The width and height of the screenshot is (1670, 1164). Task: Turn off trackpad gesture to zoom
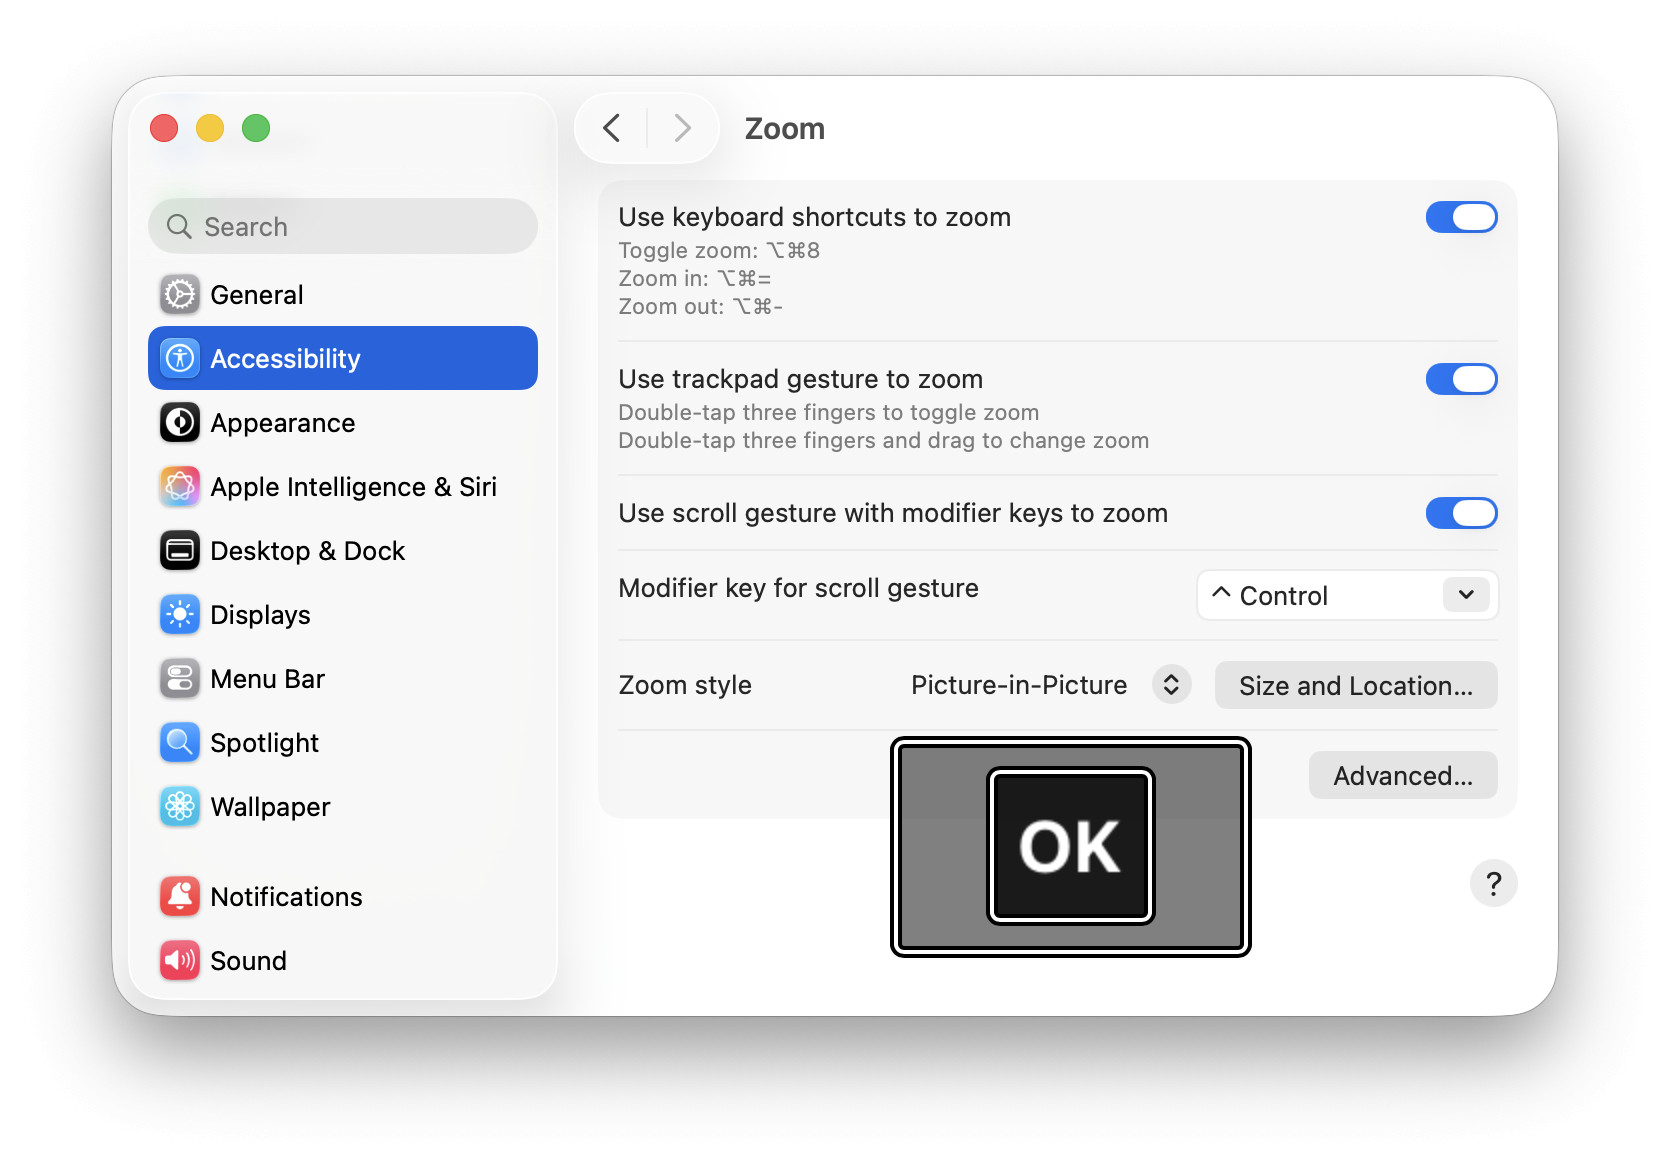coord(1462,379)
